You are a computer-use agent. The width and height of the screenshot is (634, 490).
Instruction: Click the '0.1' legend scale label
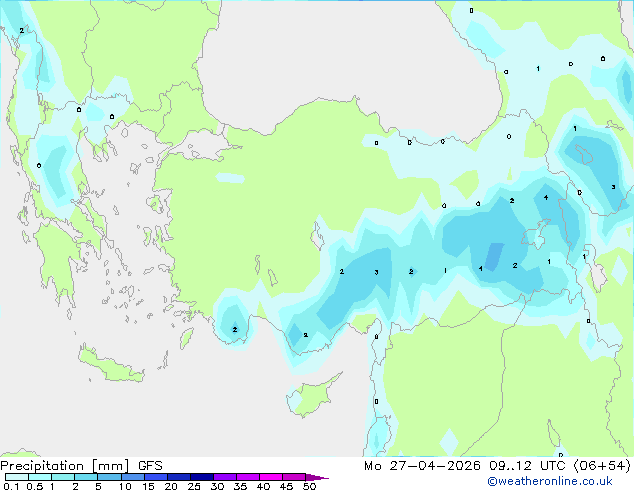[x=11, y=486]
